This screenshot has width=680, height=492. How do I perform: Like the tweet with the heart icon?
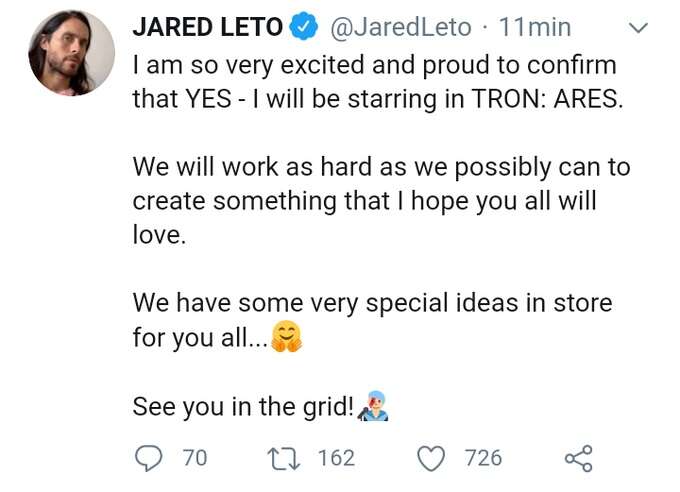coord(430,458)
